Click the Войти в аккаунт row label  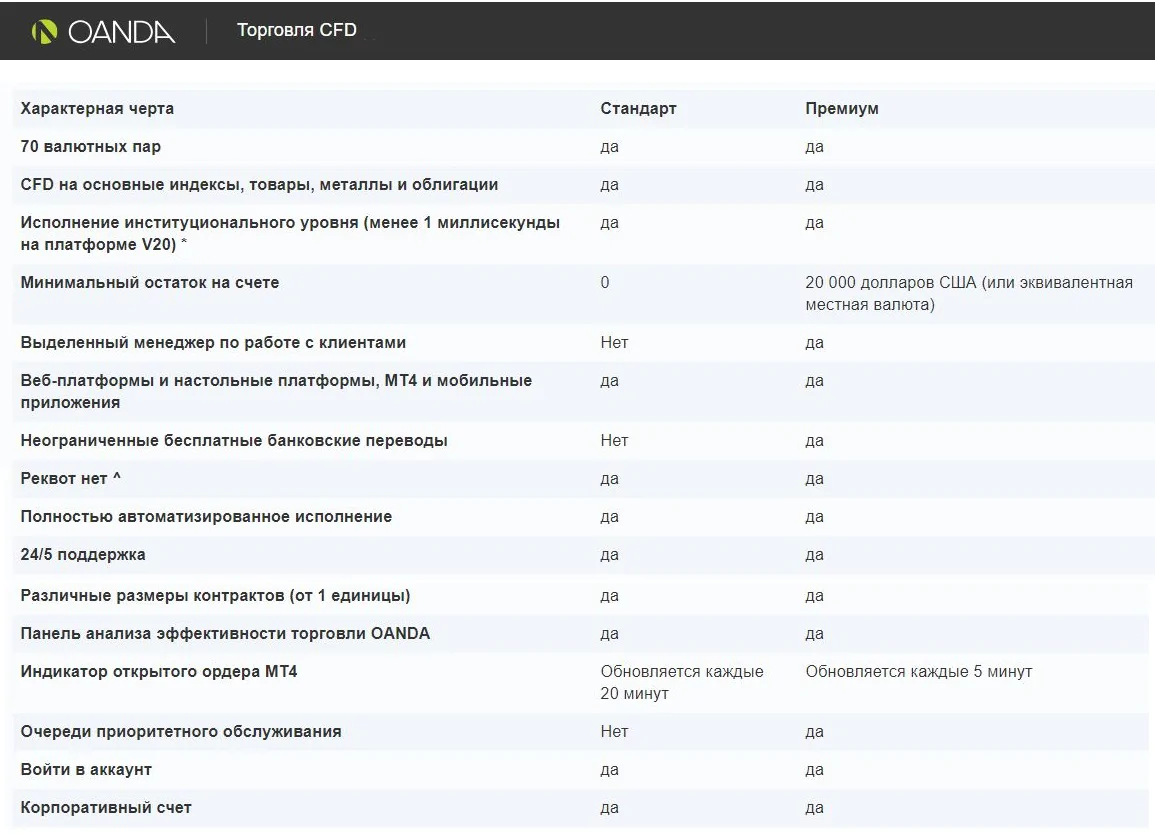86,769
